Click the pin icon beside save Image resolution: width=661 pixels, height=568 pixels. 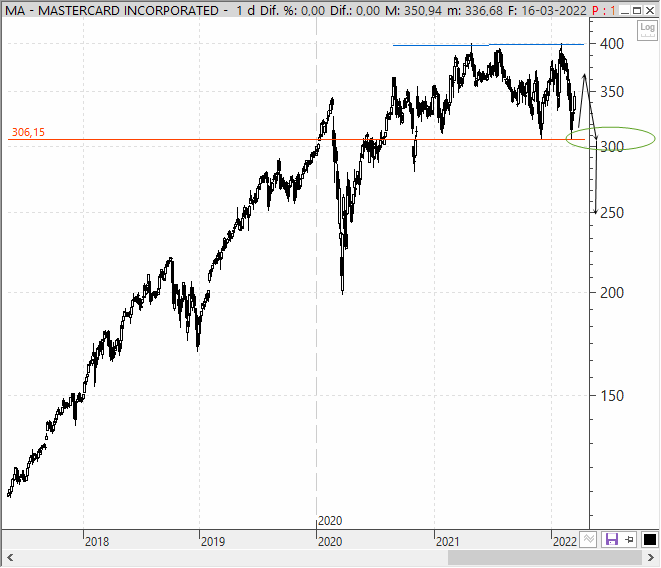(629, 539)
